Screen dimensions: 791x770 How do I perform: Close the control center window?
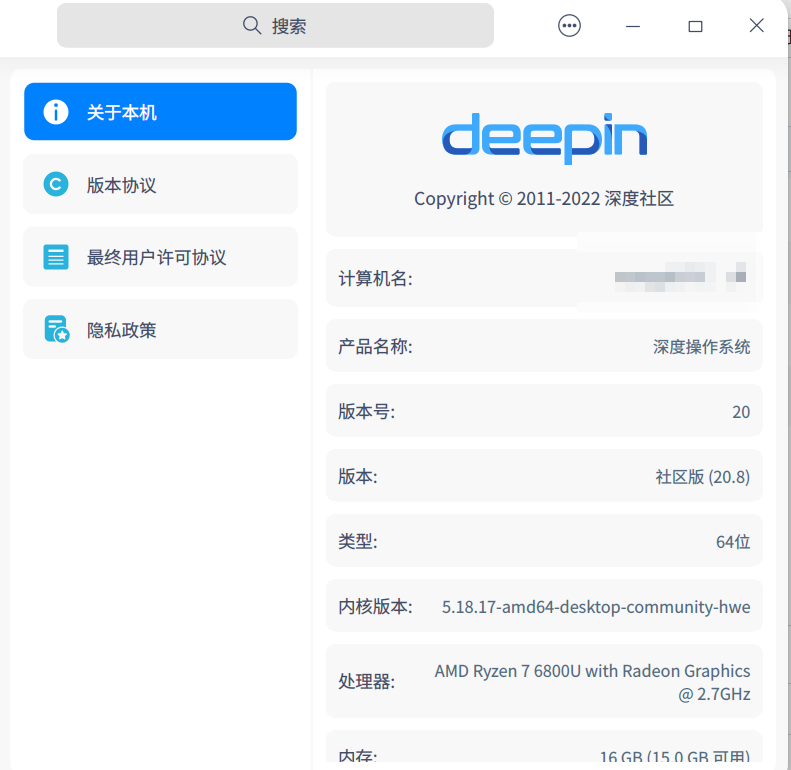[x=756, y=25]
